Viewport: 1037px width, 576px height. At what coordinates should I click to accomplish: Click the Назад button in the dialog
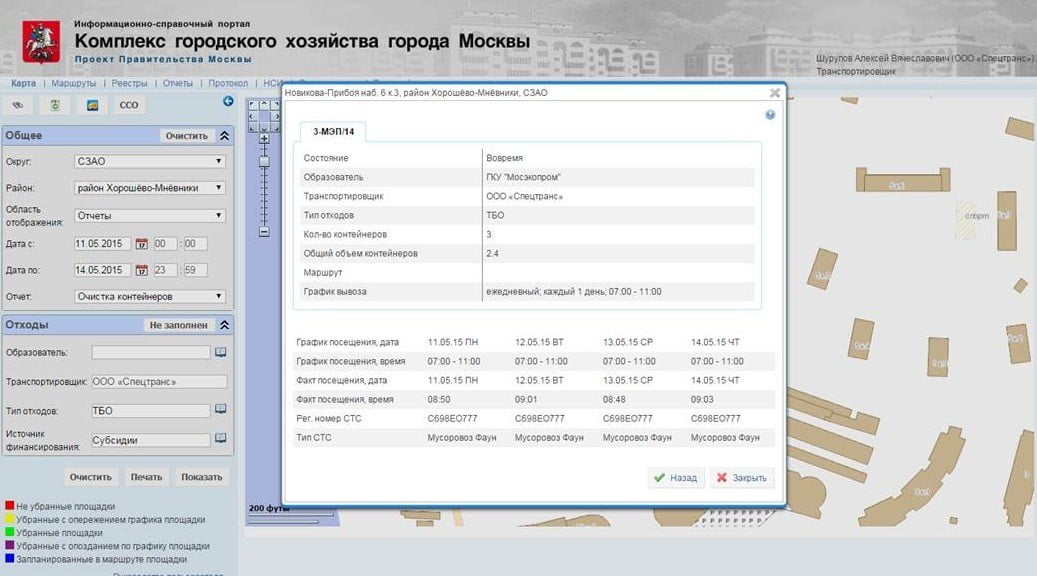[x=676, y=477]
